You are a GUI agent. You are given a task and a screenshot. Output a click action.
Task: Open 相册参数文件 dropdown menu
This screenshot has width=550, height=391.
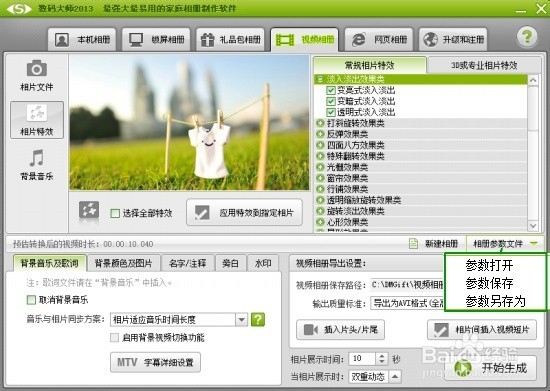tap(505, 243)
